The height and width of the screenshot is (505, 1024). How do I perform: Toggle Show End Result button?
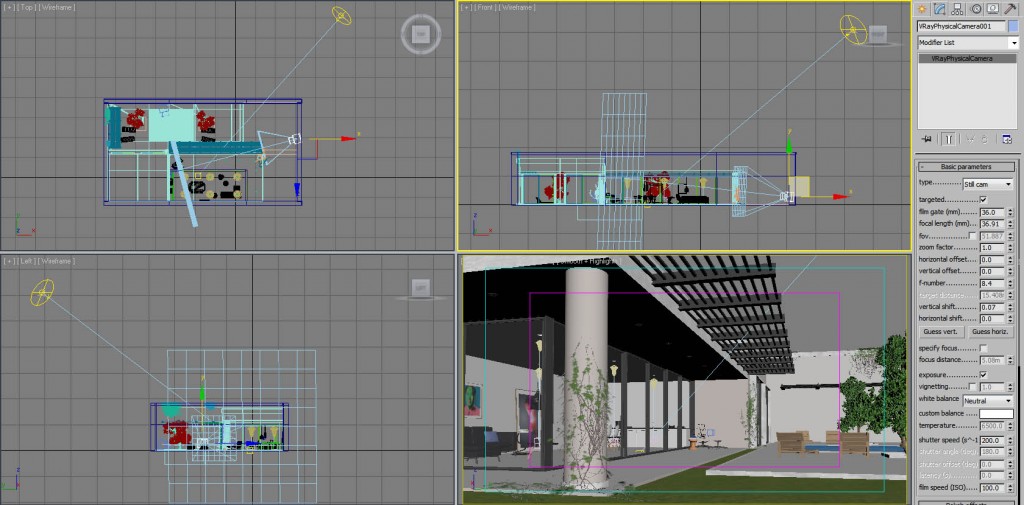[948, 138]
